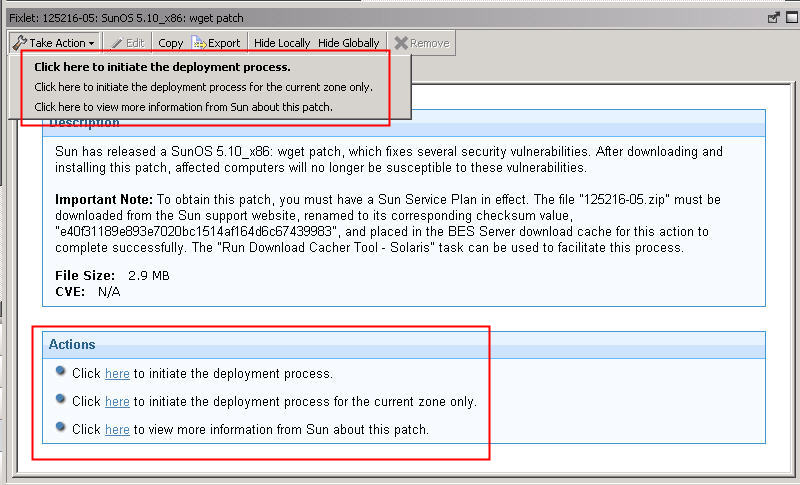The image size is (800, 485).
Task: Click 'here' link to view more Sun information
Action: (x=117, y=429)
